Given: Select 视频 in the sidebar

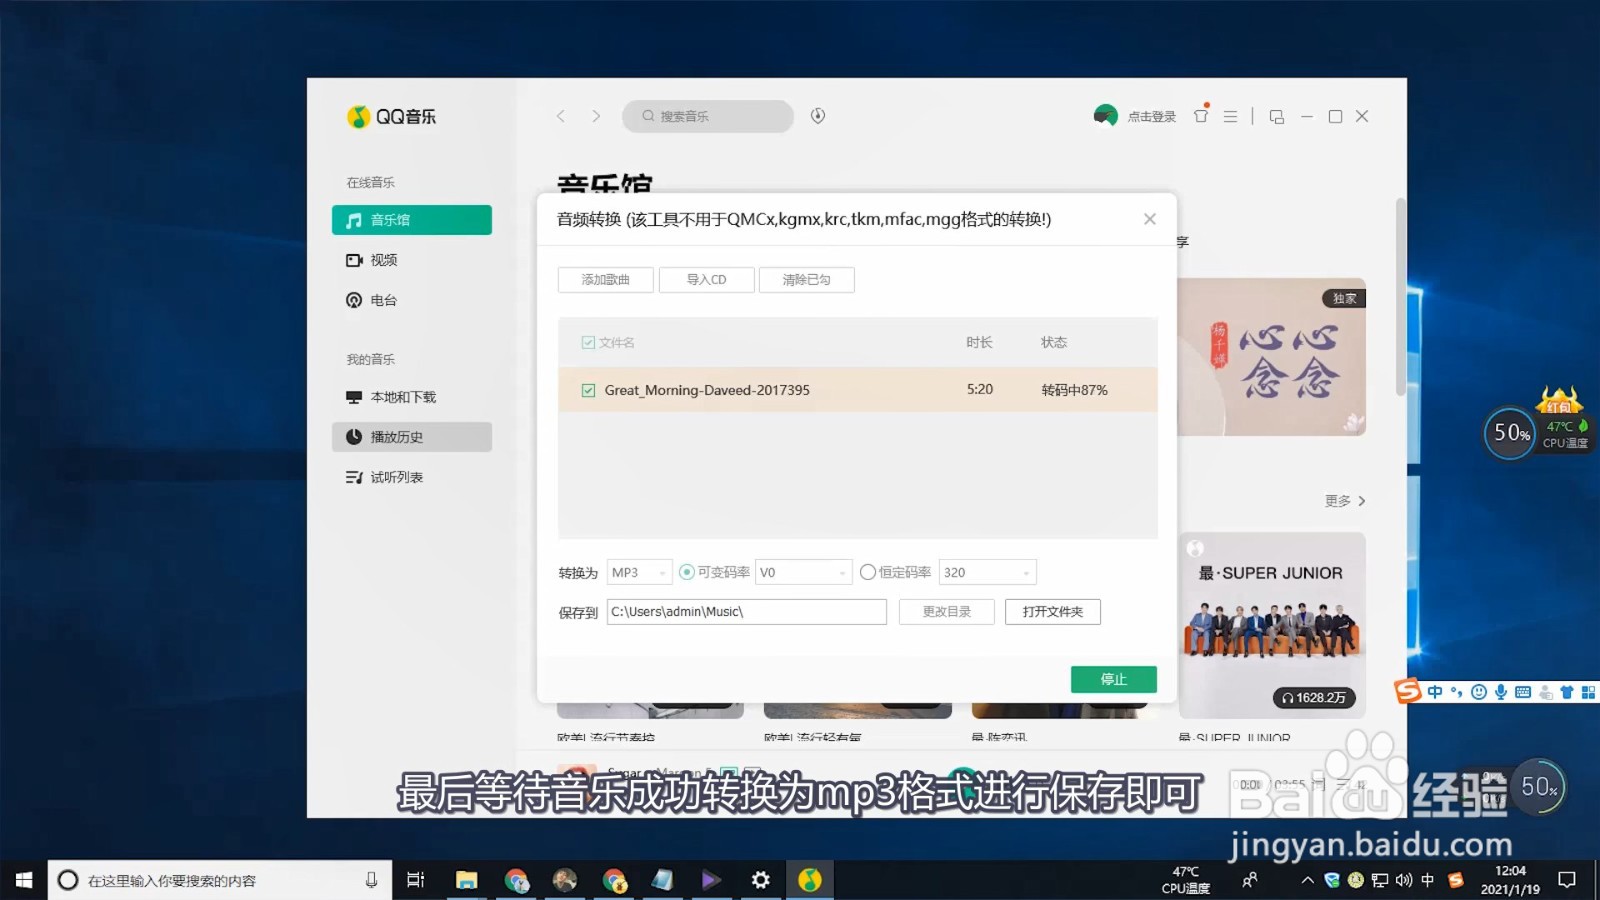Looking at the screenshot, I should (x=383, y=259).
